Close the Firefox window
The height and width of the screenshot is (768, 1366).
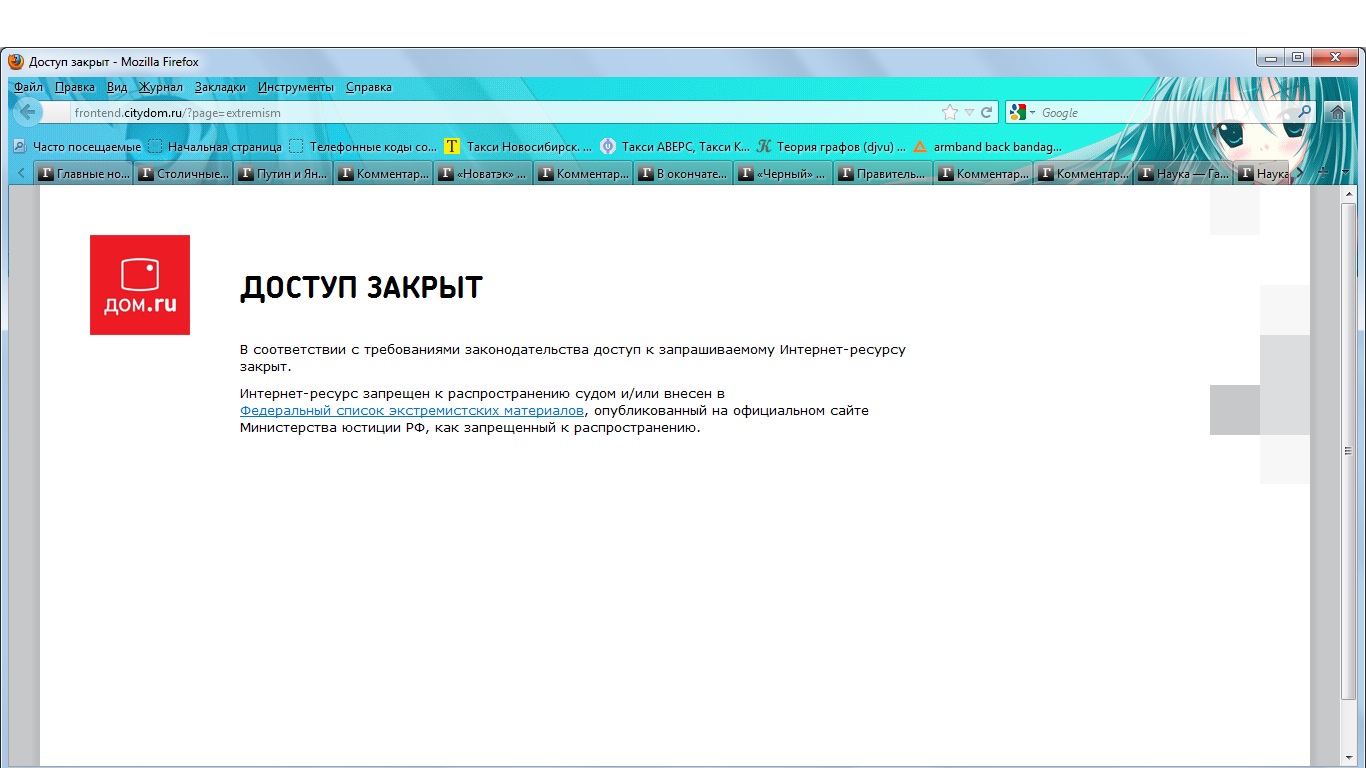tap(1334, 58)
